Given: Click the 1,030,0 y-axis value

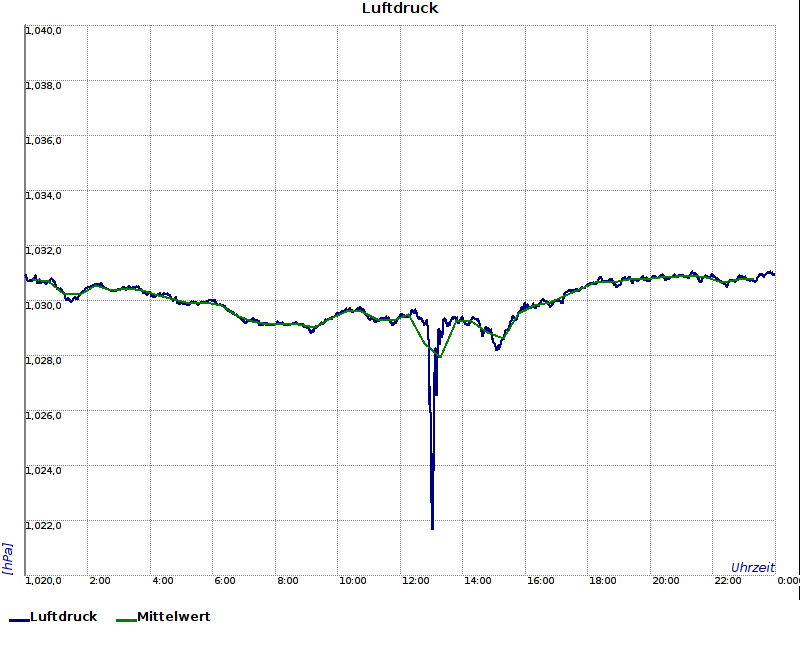Looking at the screenshot, I should click(43, 306).
